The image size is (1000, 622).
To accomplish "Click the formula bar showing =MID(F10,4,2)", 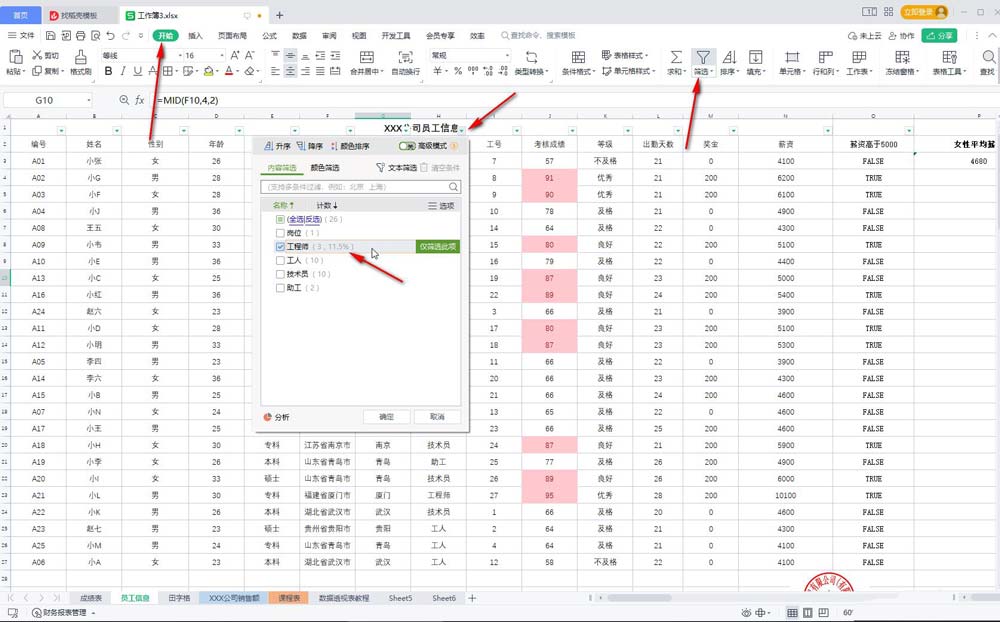I will [574, 100].
